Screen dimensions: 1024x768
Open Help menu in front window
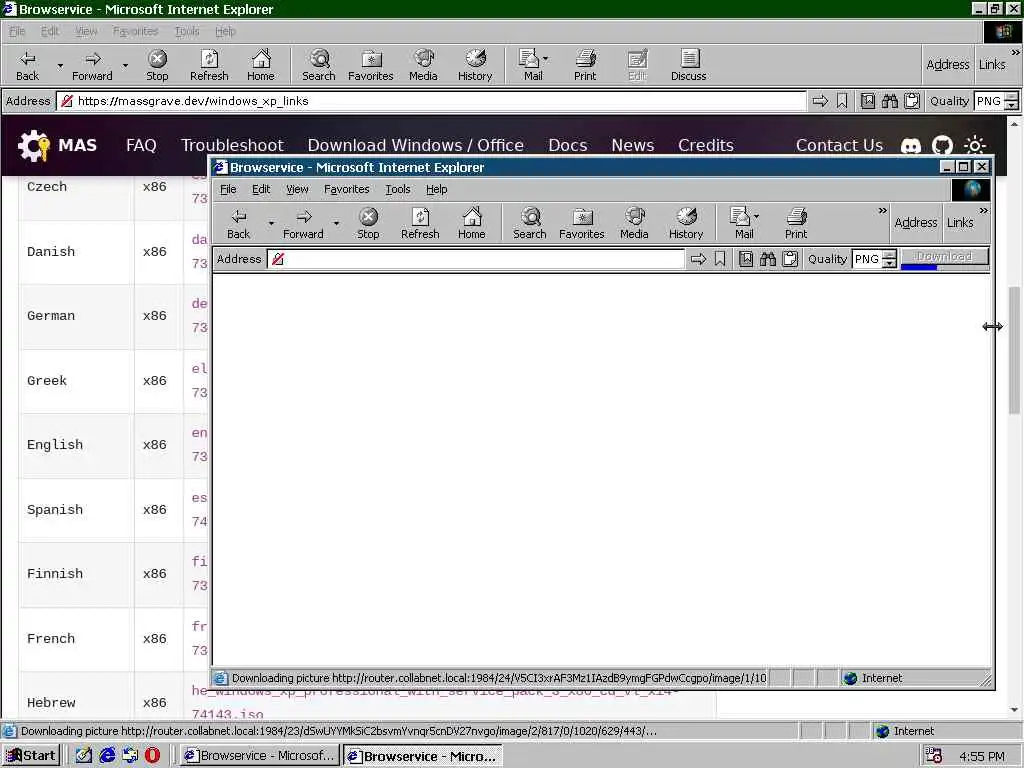[436, 189]
